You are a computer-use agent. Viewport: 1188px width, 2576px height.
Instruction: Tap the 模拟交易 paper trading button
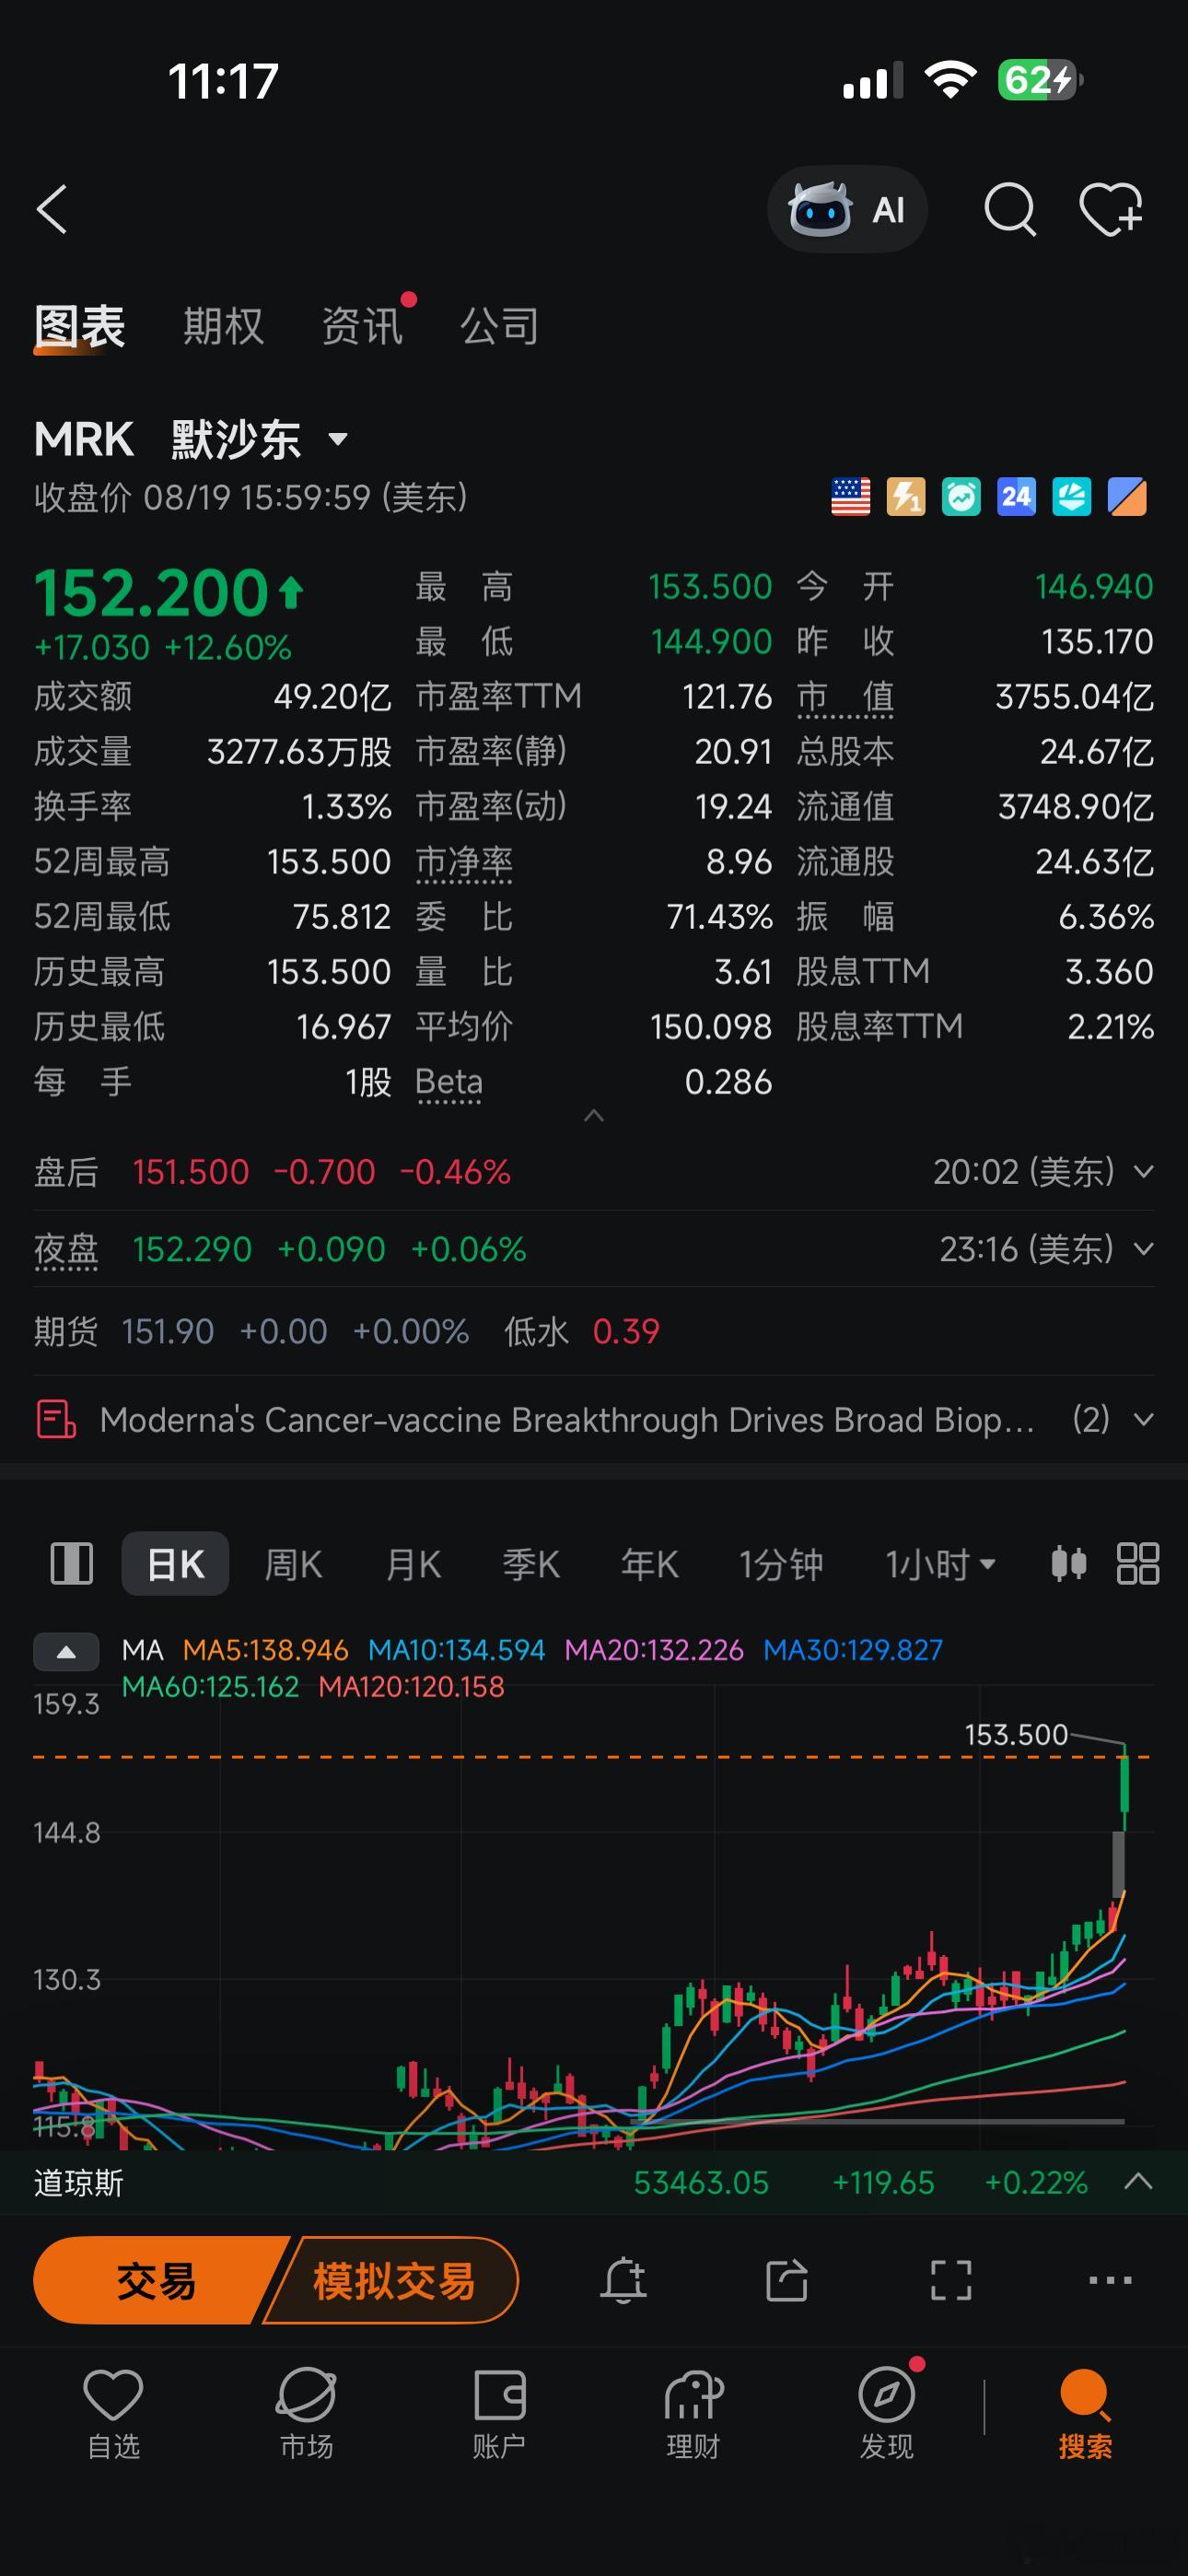click(394, 2281)
